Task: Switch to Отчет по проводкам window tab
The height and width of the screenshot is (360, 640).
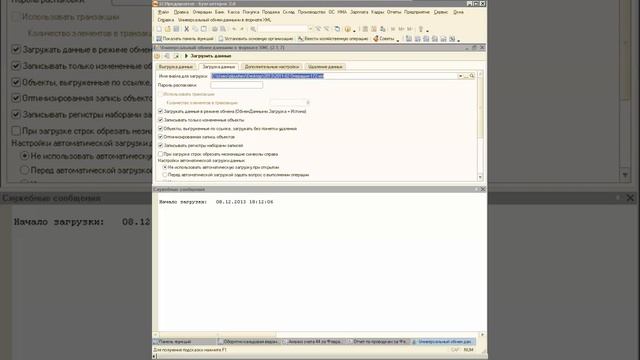Action: [x=379, y=342]
